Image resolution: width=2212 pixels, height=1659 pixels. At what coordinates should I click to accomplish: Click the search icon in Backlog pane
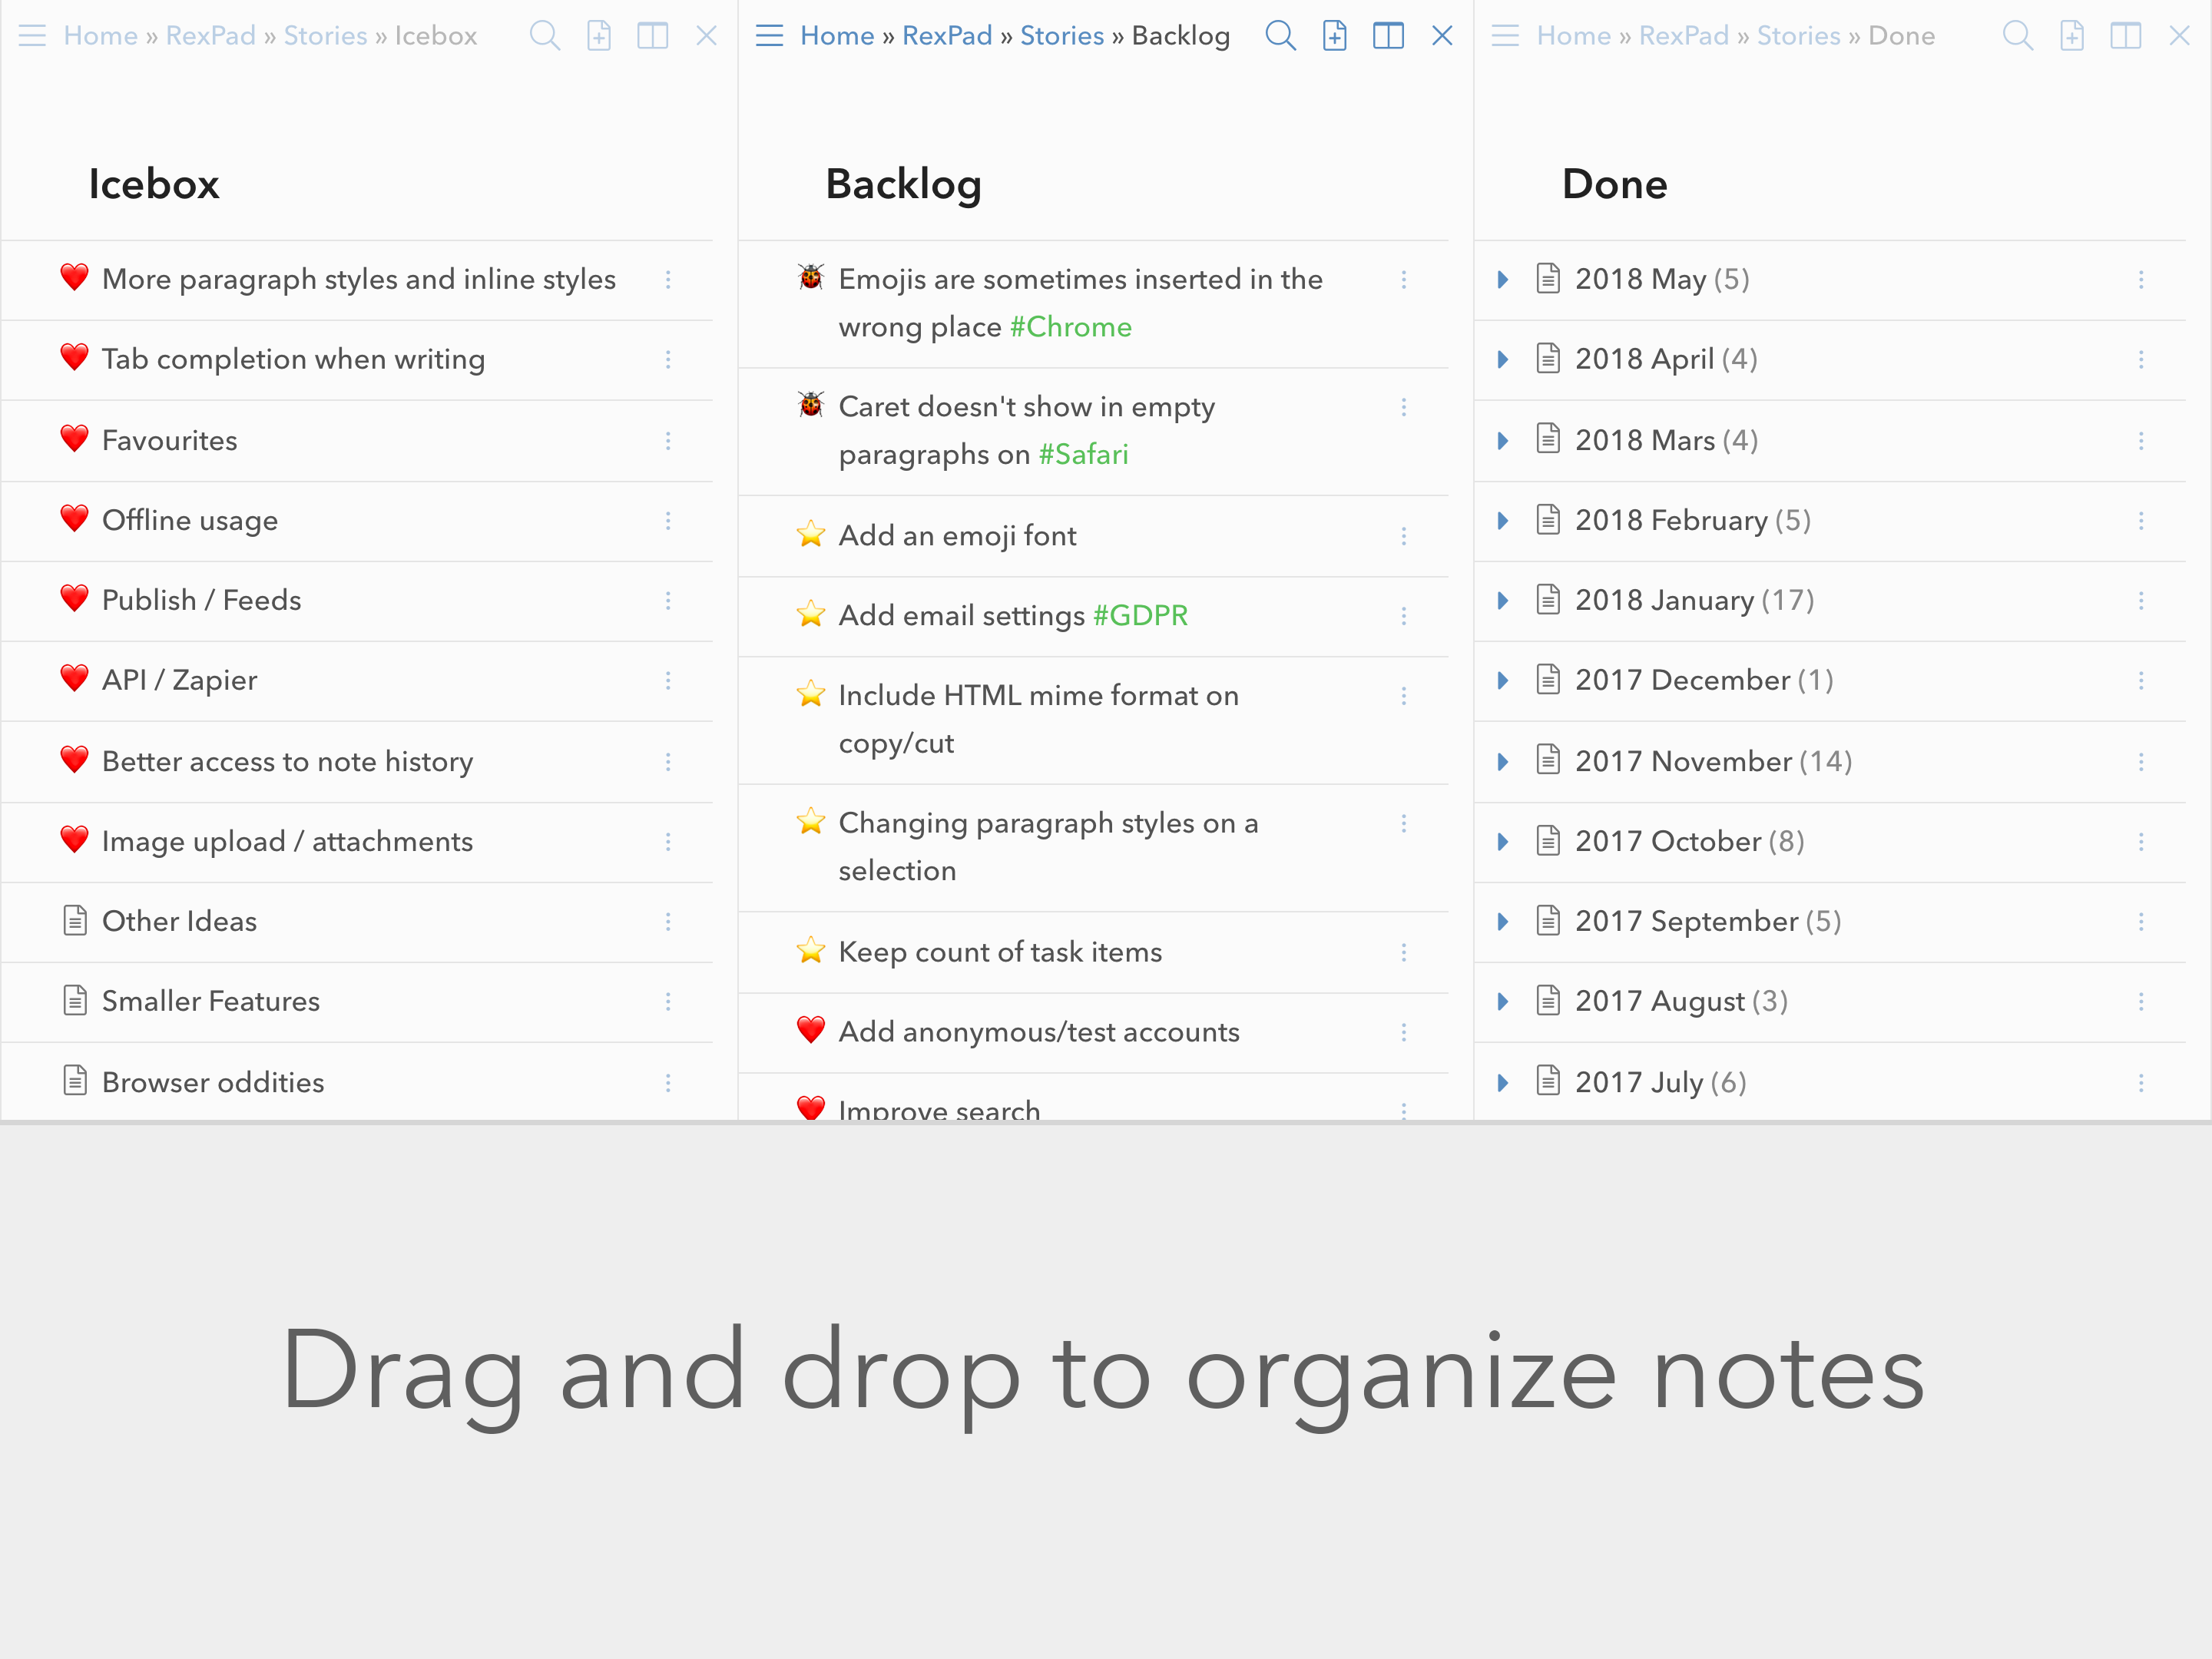click(x=1280, y=36)
